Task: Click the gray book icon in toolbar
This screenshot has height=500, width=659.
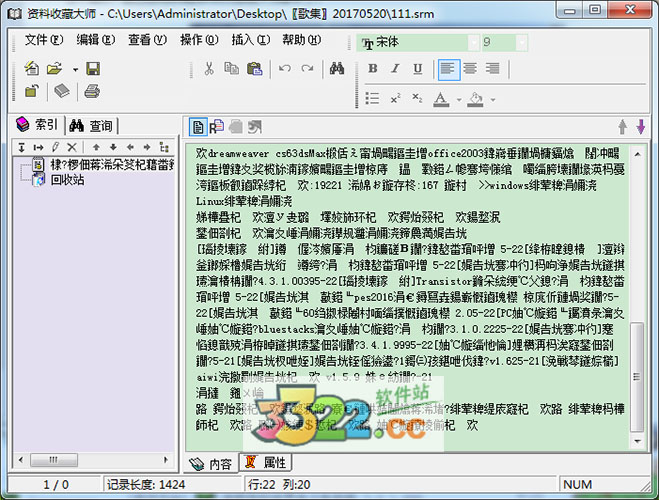Action: click(62, 91)
